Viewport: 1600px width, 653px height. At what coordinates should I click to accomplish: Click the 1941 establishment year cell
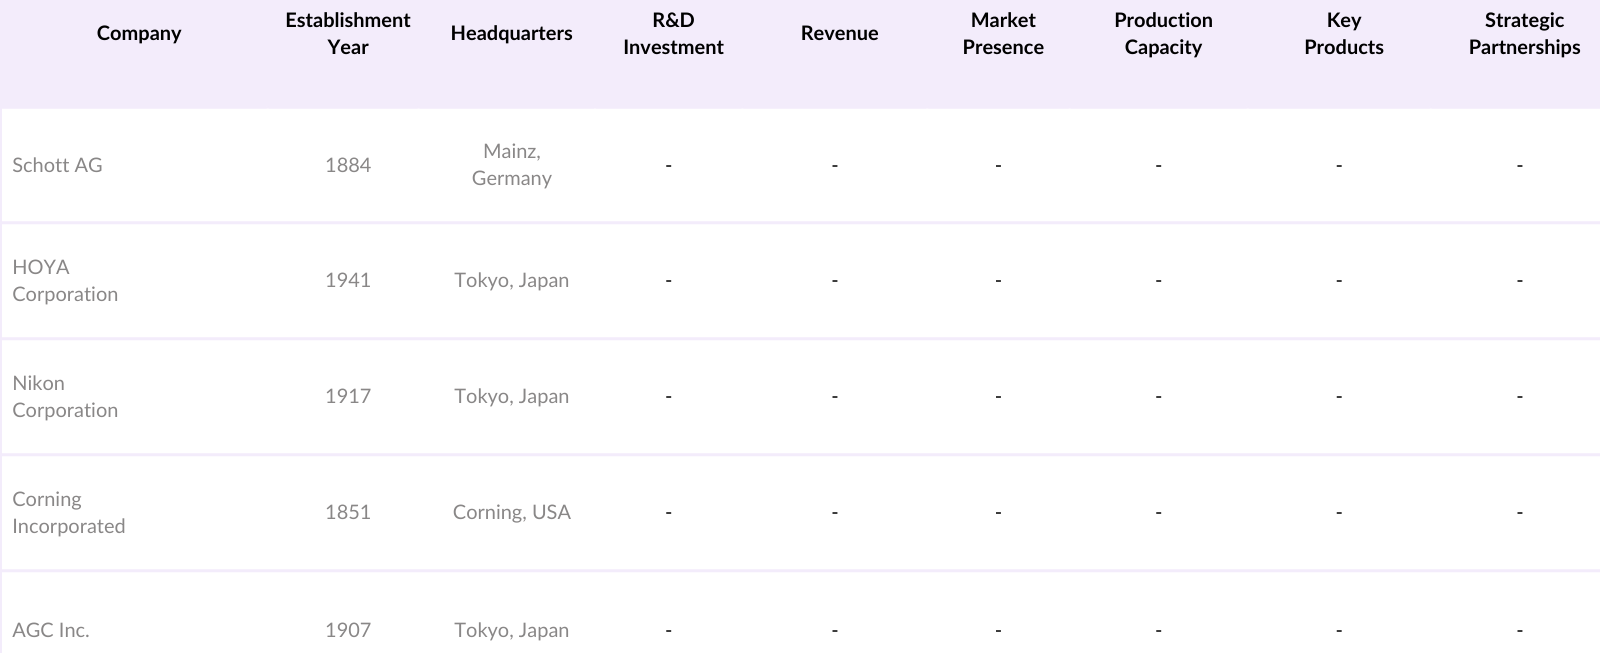coord(348,280)
